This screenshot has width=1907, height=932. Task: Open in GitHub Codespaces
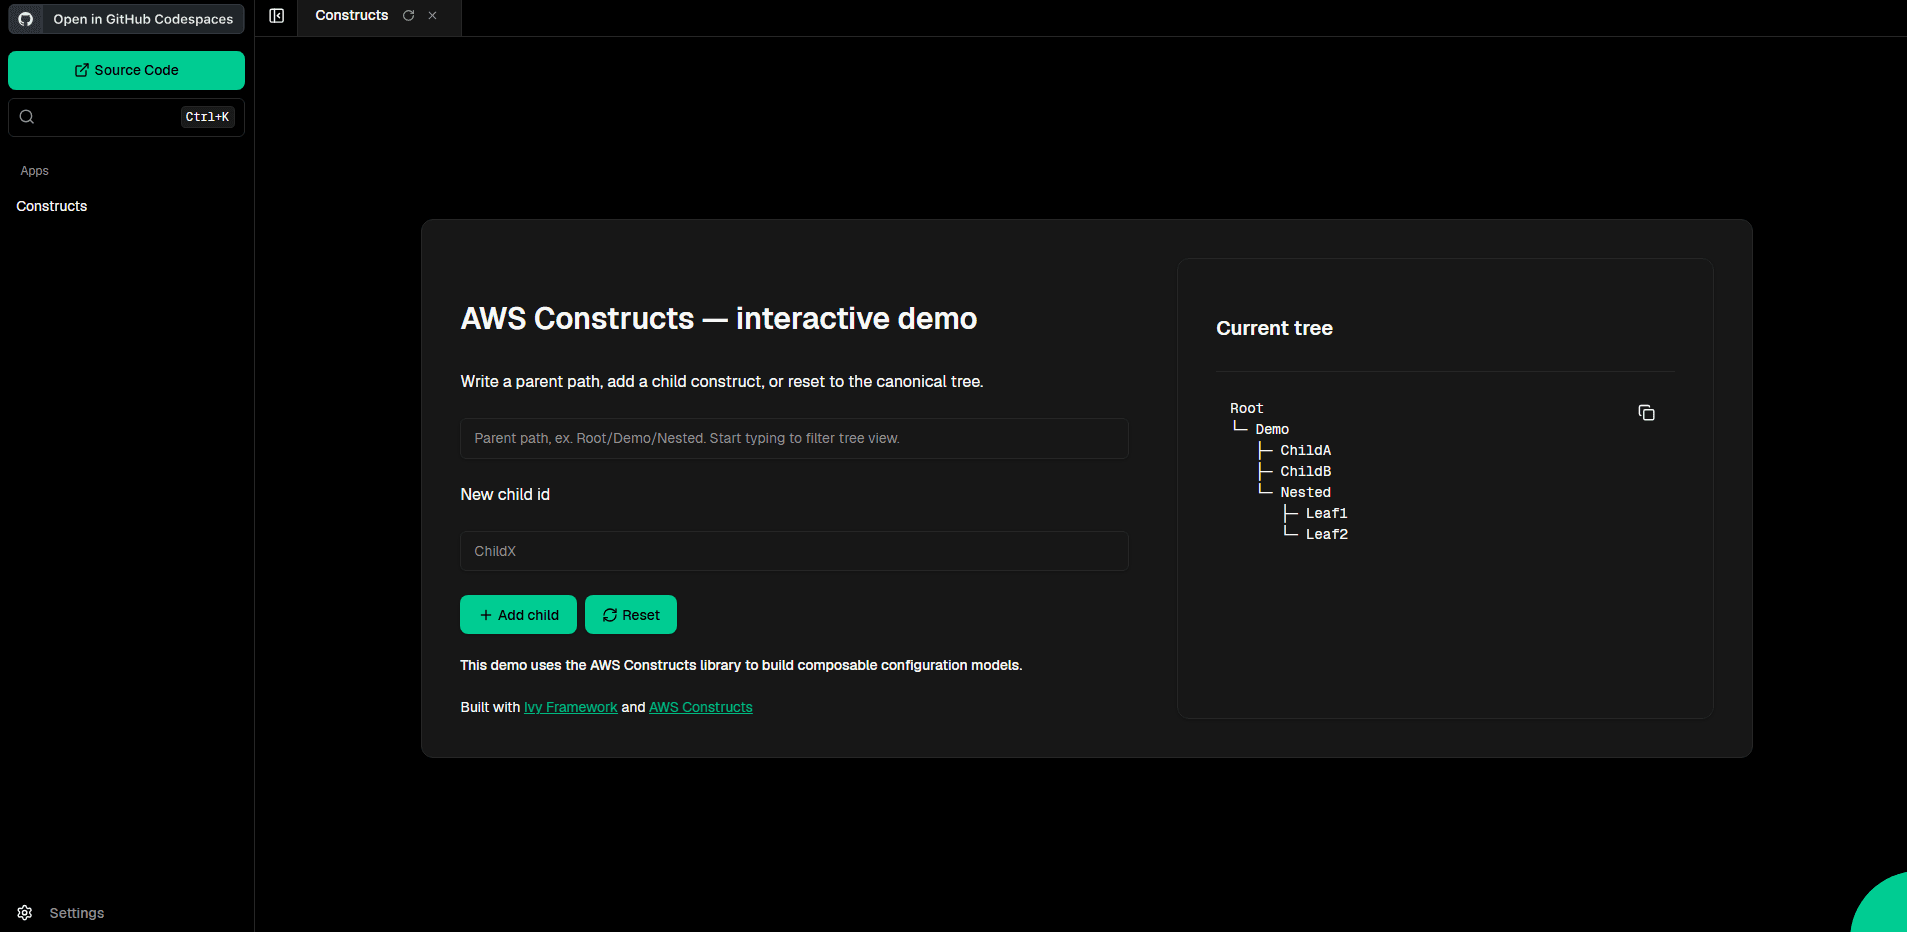click(126, 19)
